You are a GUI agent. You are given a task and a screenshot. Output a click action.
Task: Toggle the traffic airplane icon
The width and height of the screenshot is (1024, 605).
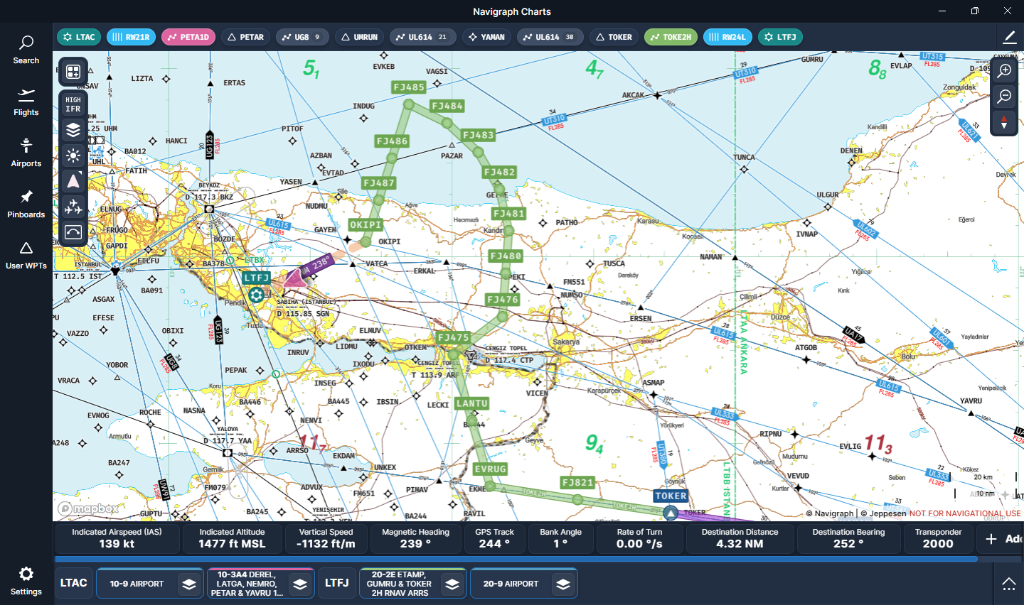pyautogui.click(x=73, y=206)
